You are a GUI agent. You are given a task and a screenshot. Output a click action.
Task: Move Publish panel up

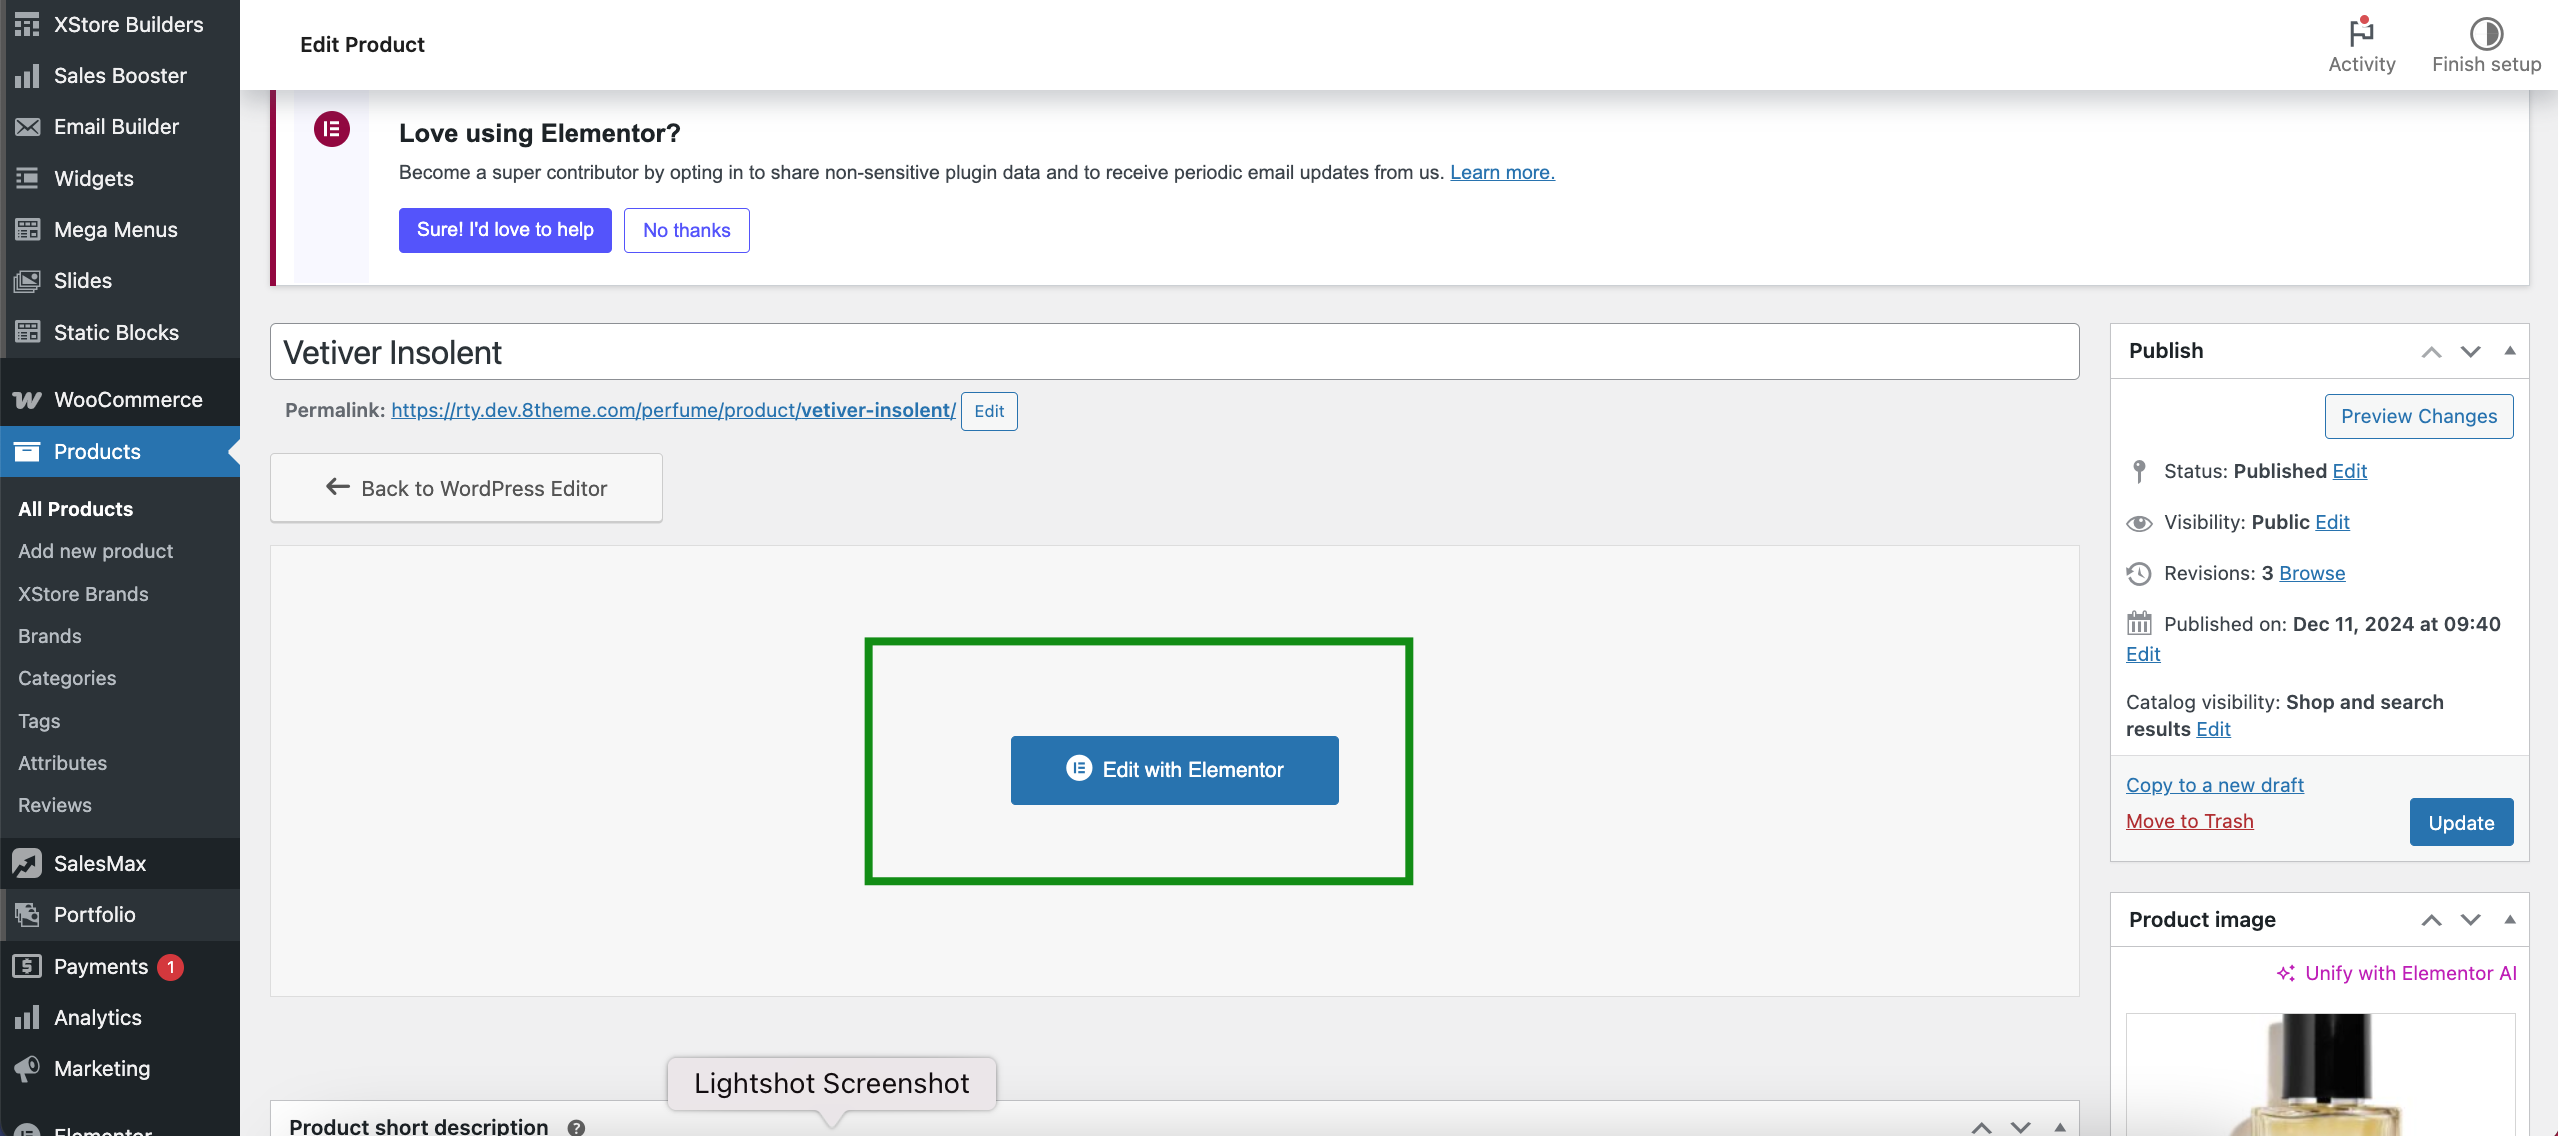click(x=2432, y=352)
